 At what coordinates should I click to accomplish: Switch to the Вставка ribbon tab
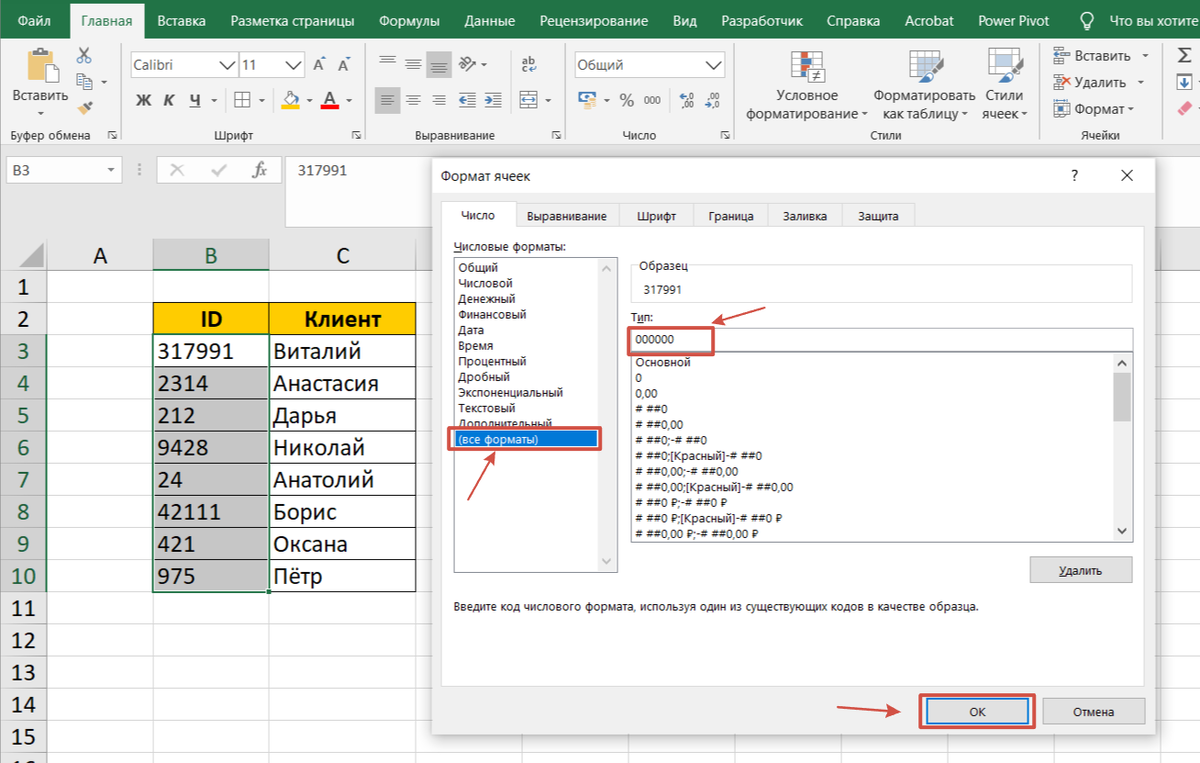(x=181, y=20)
